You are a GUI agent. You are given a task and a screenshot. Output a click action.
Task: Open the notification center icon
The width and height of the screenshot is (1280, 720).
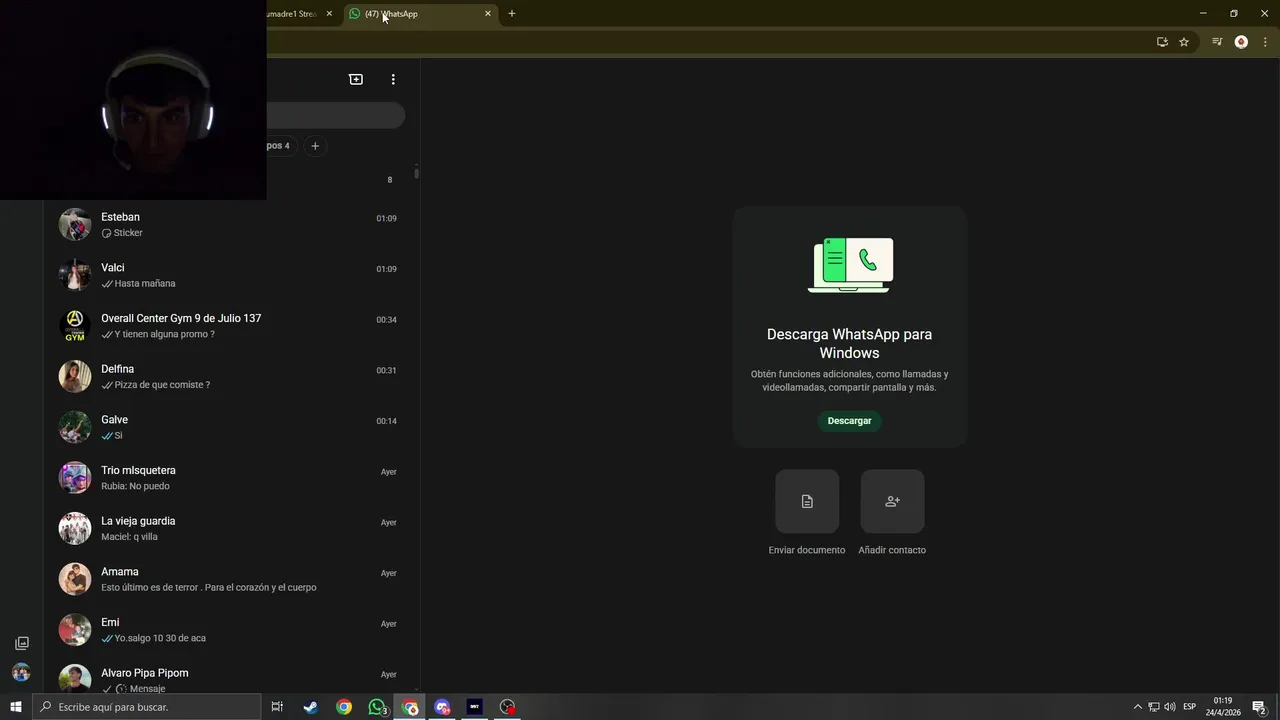1260,707
